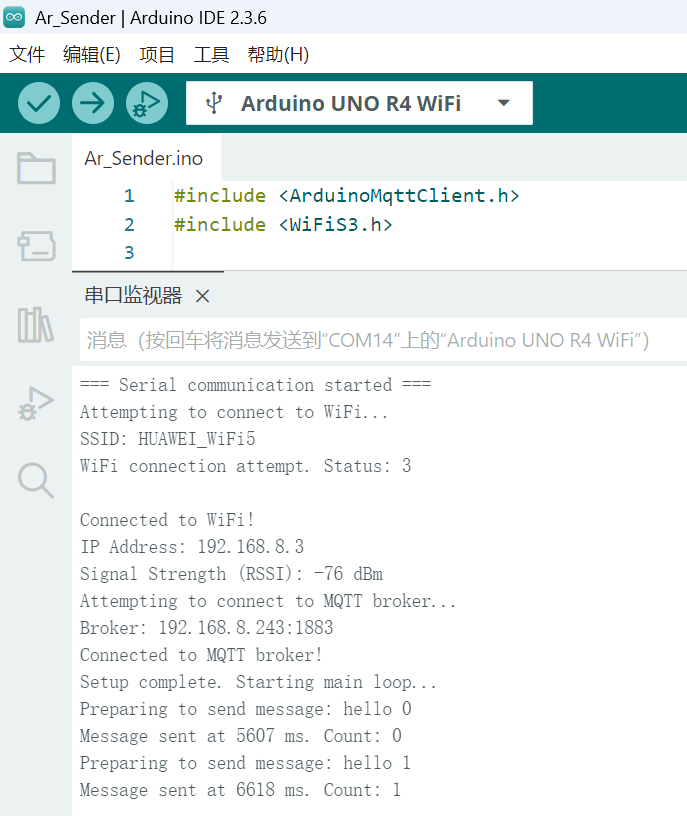The height and width of the screenshot is (816, 687).
Task: Click the 'SSID: HUAWEI_WiFi5' output line
Action: click(168, 439)
